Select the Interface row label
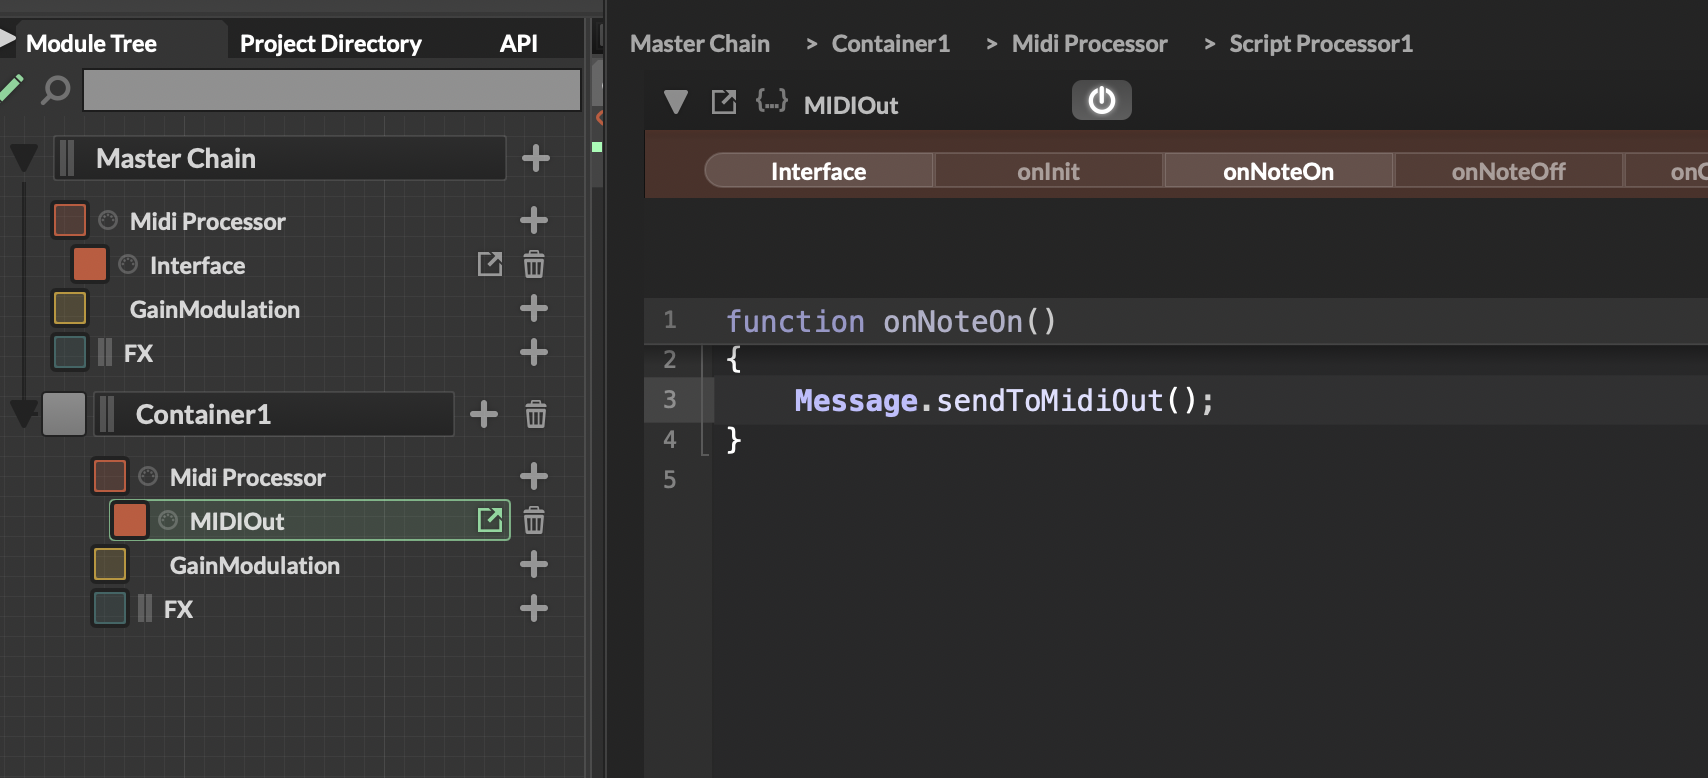 pos(197,265)
